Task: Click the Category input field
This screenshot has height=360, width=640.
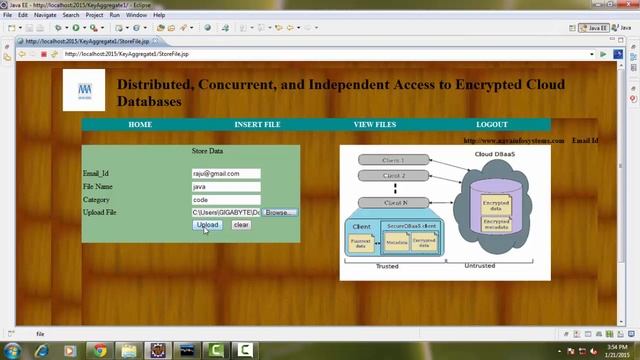Action: tap(226, 200)
